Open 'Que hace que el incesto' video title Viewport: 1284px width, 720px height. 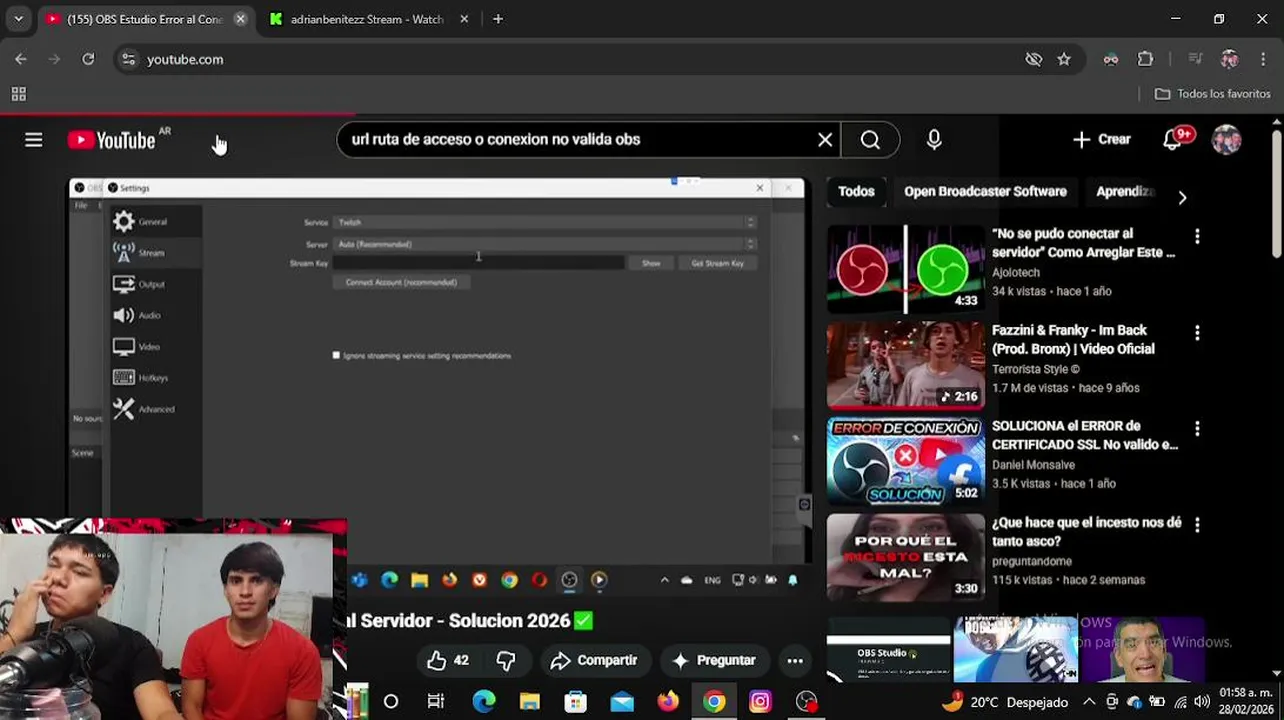click(x=1086, y=532)
